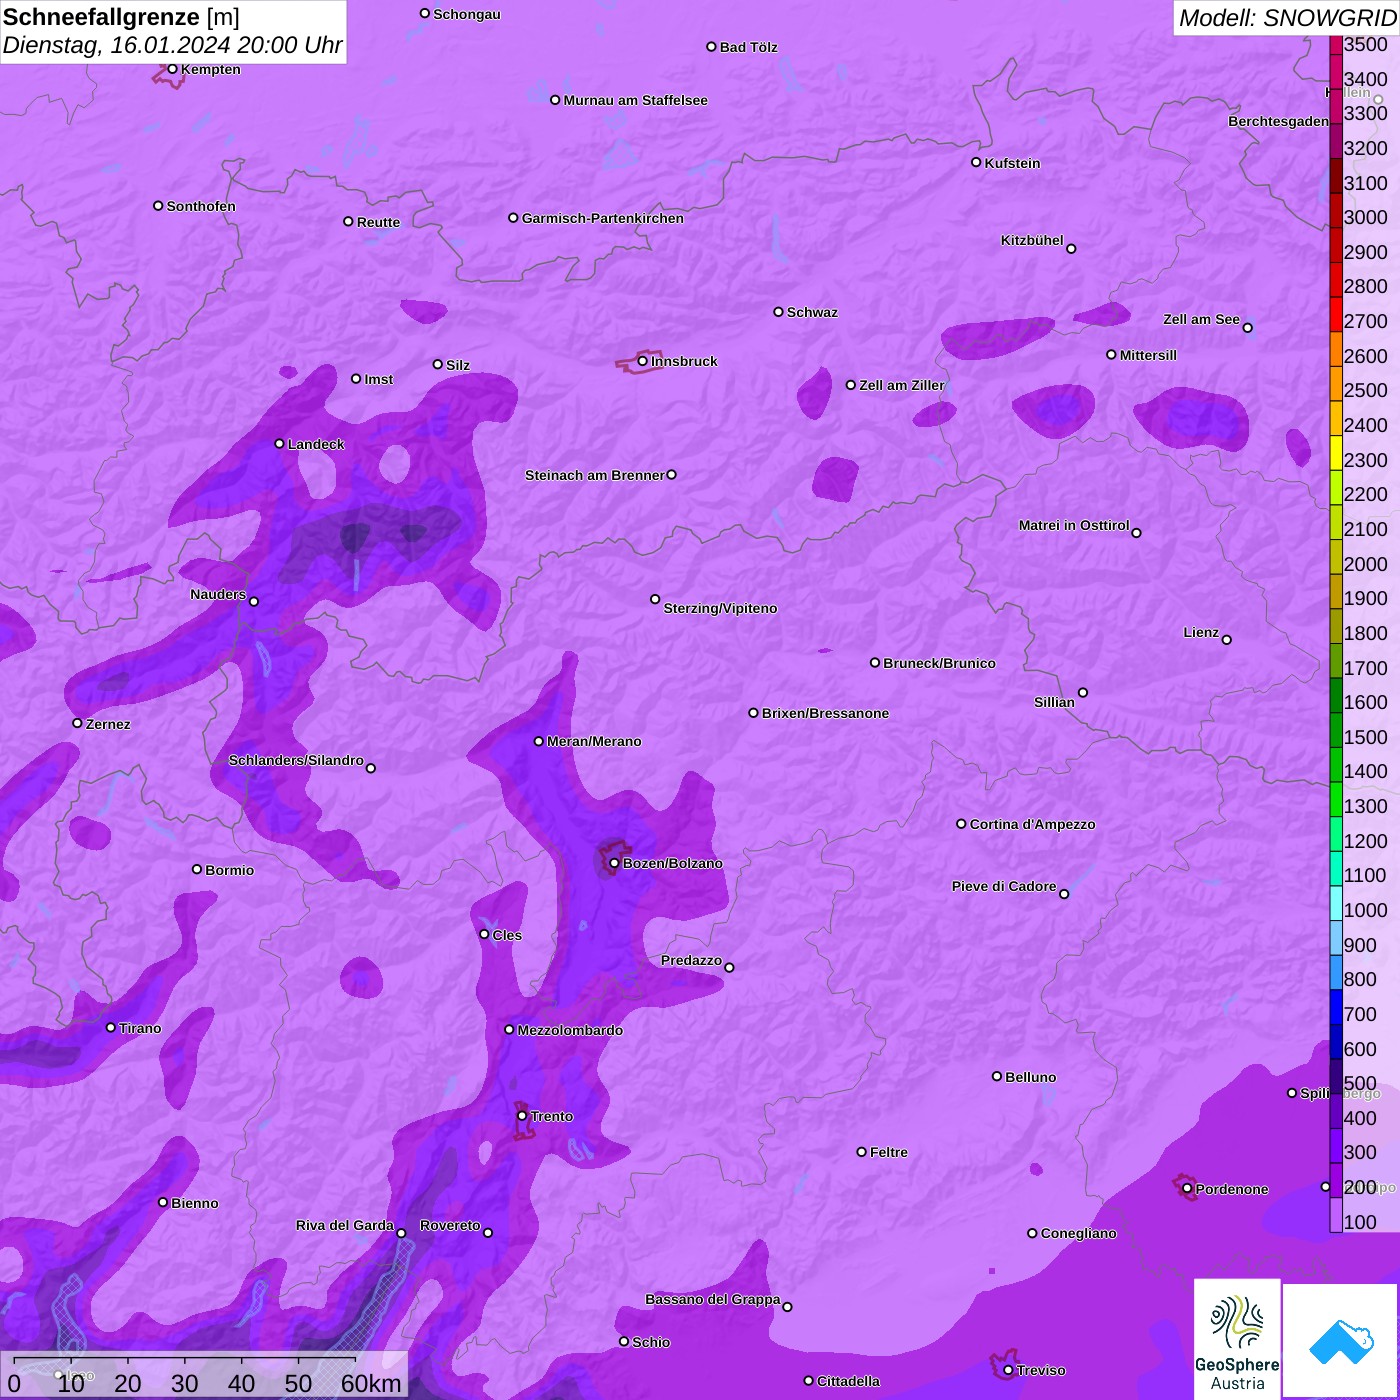Click the 'Modell: SNOWGRID' label
The height and width of the screenshot is (1400, 1400).
[x=1287, y=18]
